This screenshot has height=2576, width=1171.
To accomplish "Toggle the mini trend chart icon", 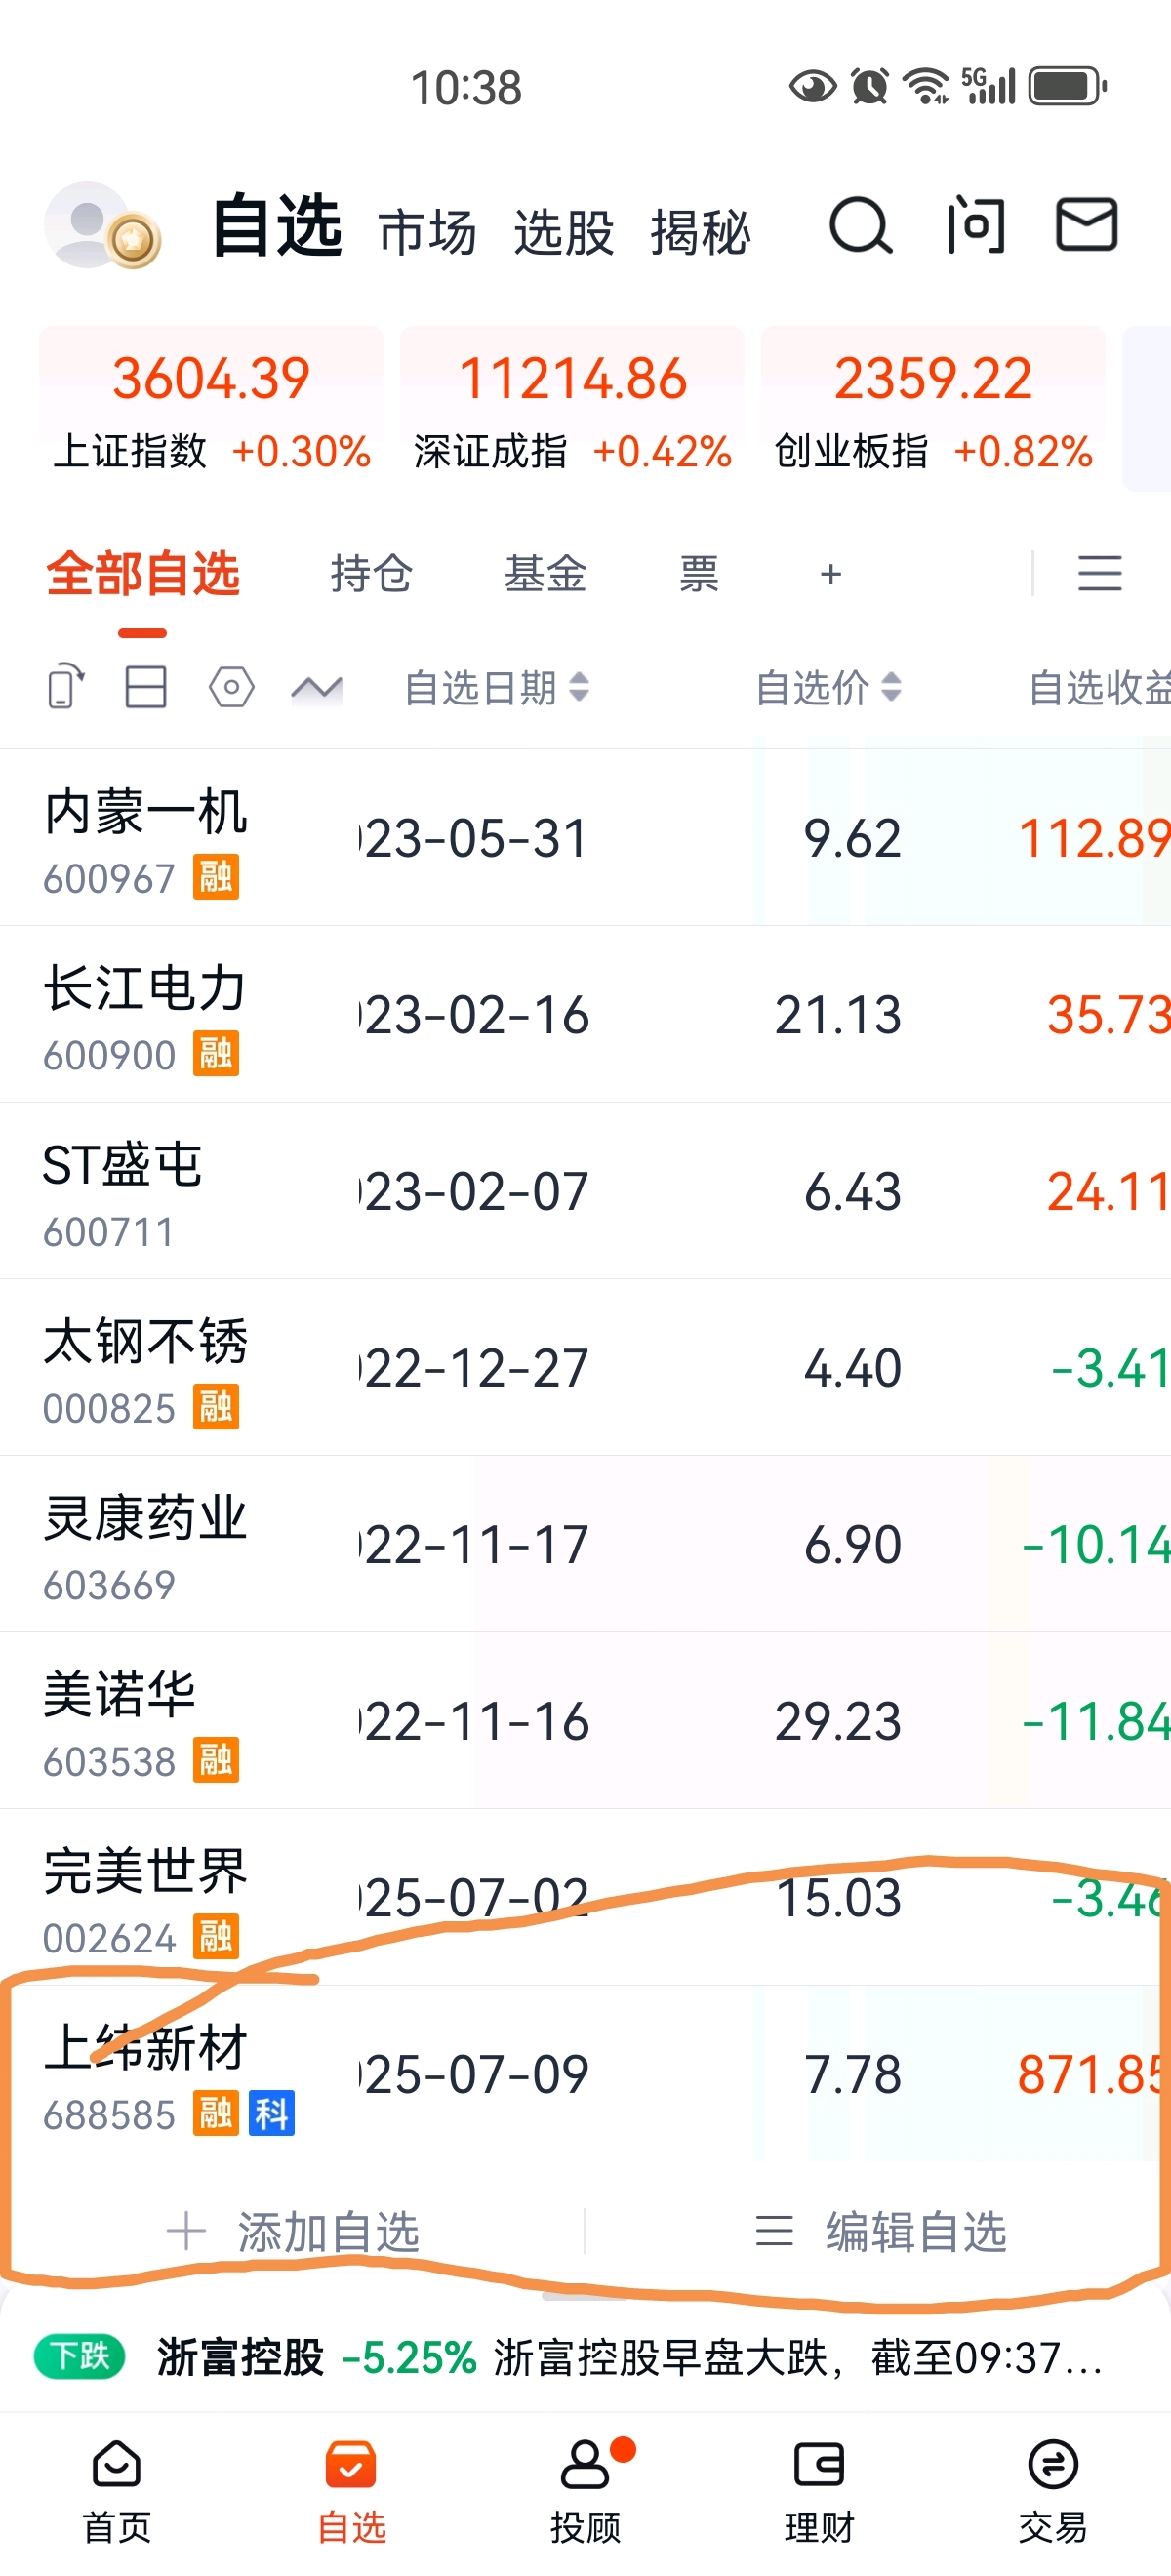I will click(x=317, y=688).
